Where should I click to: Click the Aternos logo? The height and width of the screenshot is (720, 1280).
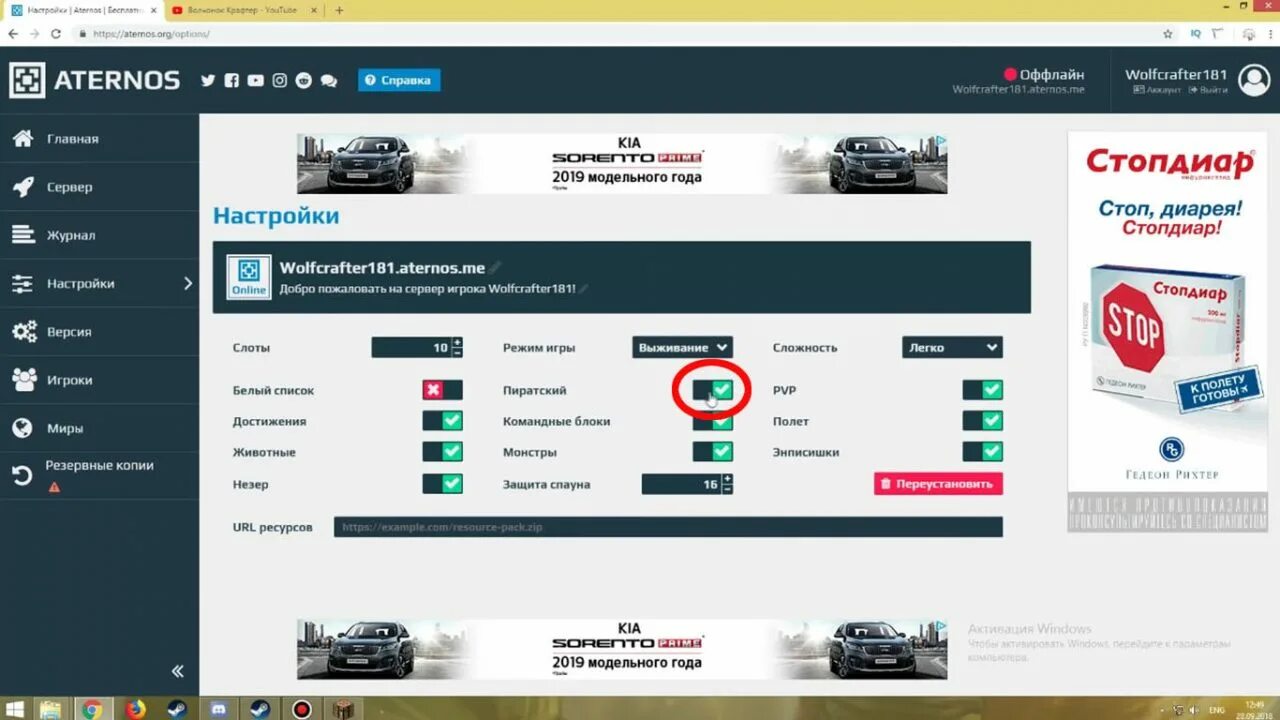95,80
